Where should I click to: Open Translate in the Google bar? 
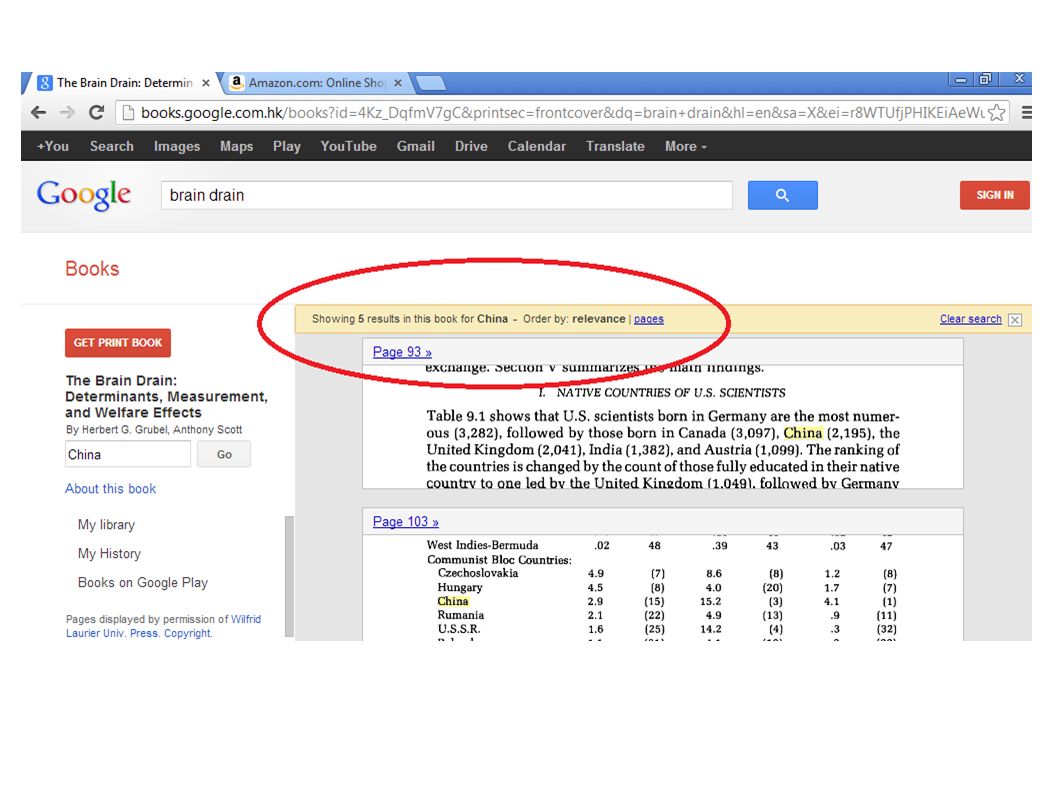(615, 146)
